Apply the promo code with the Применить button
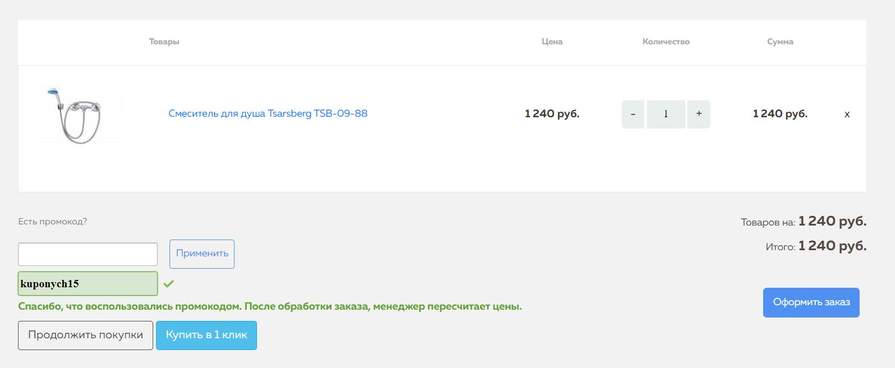The image size is (895, 368). click(x=202, y=254)
